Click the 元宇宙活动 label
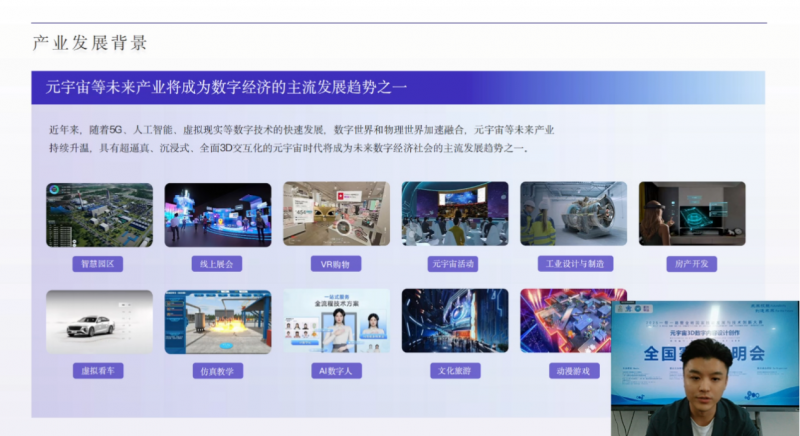This screenshot has height=436, width=800. pyautogui.click(x=454, y=264)
